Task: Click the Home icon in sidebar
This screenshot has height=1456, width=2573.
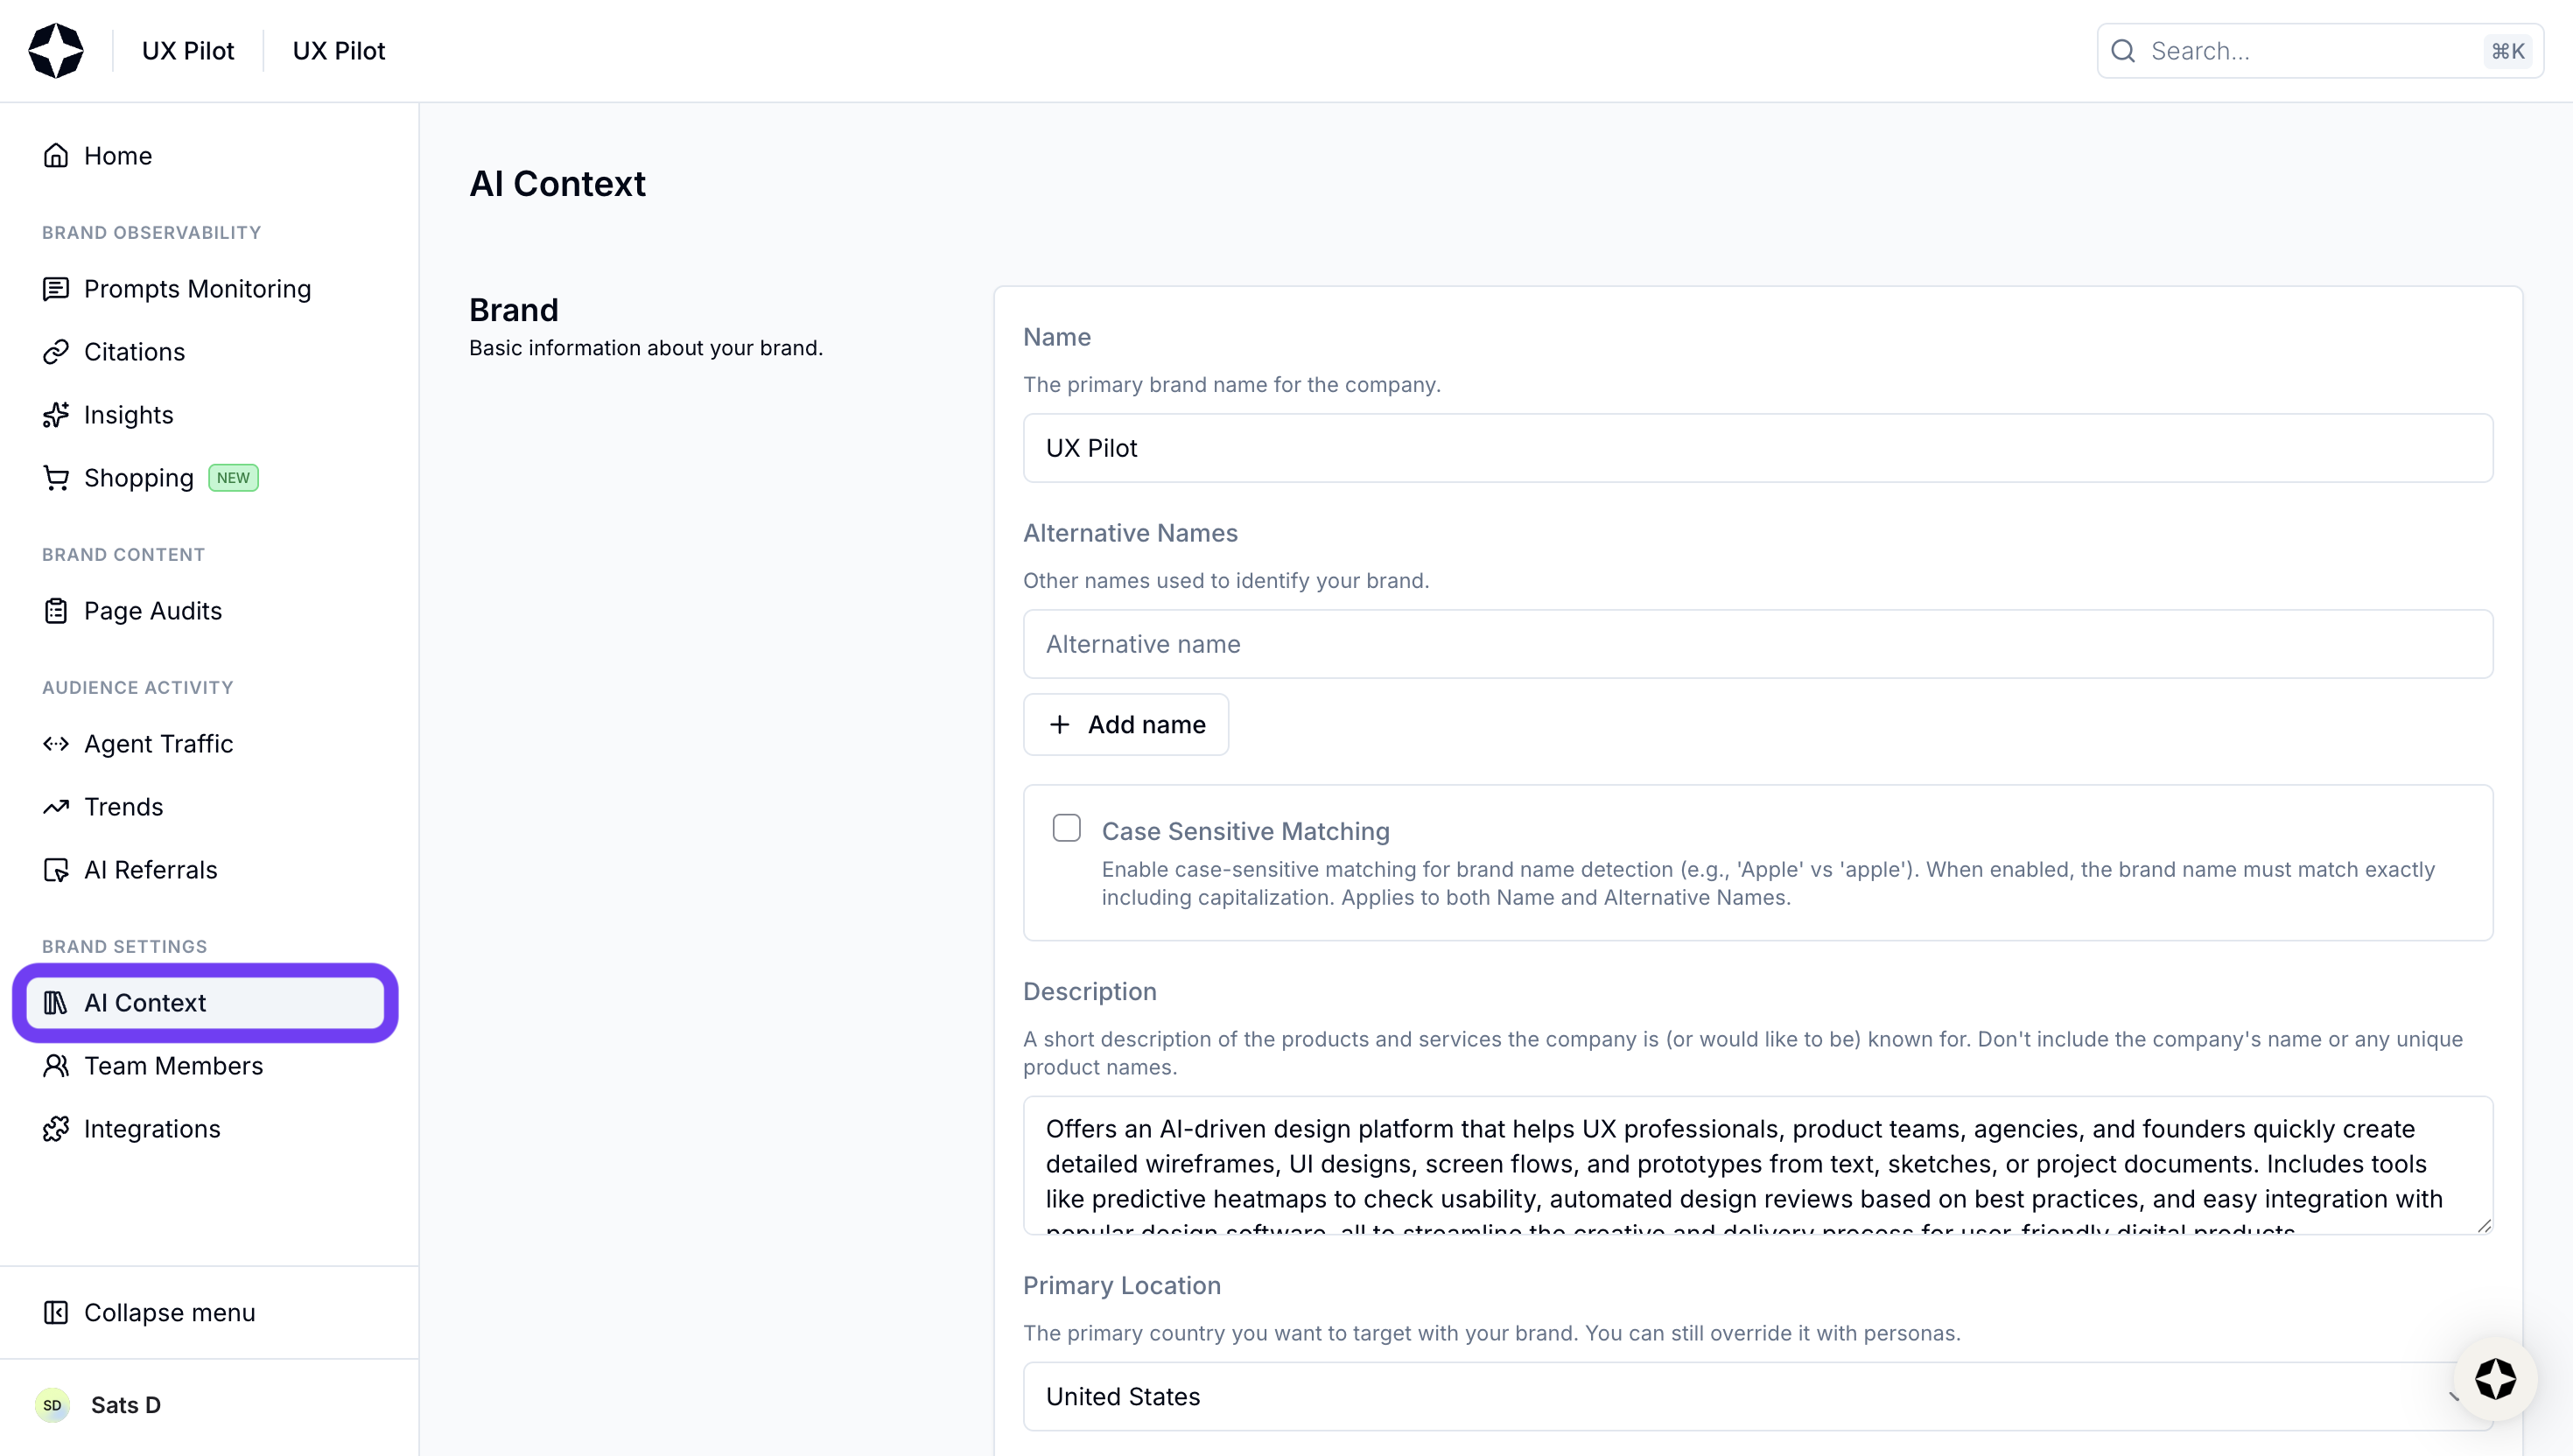Action: [56, 156]
